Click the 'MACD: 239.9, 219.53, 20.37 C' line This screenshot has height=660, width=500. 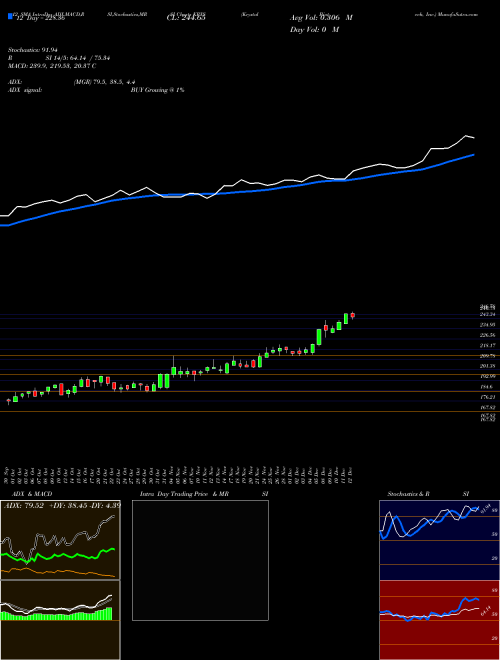click(52, 66)
